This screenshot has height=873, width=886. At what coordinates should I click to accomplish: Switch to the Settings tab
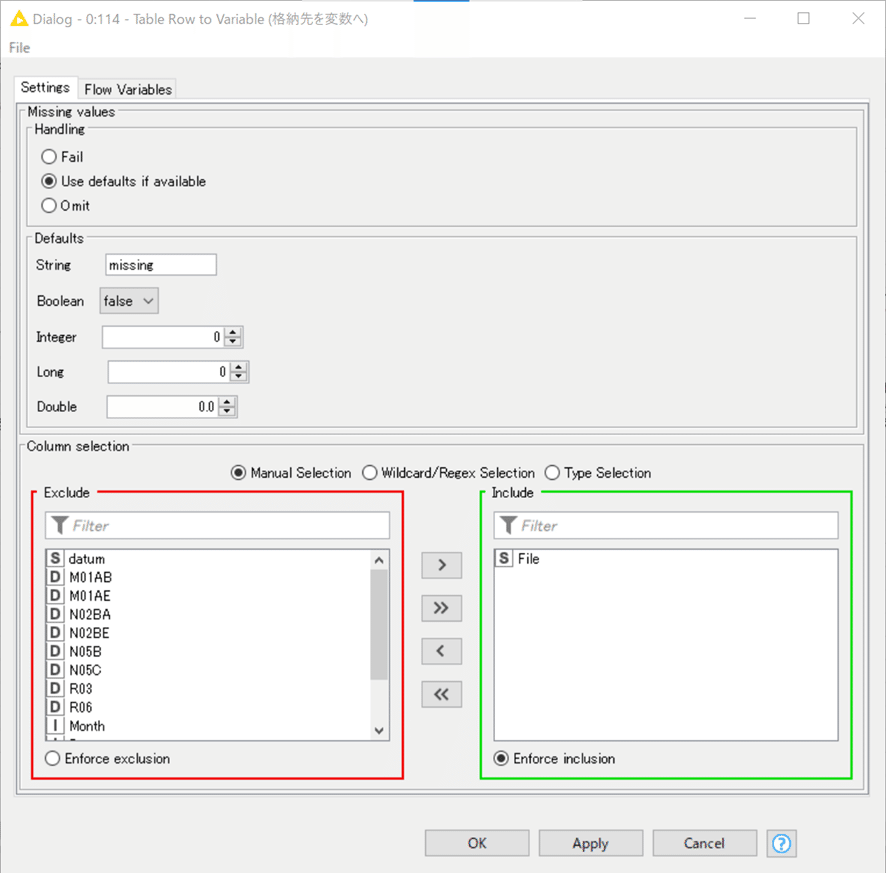click(45, 88)
